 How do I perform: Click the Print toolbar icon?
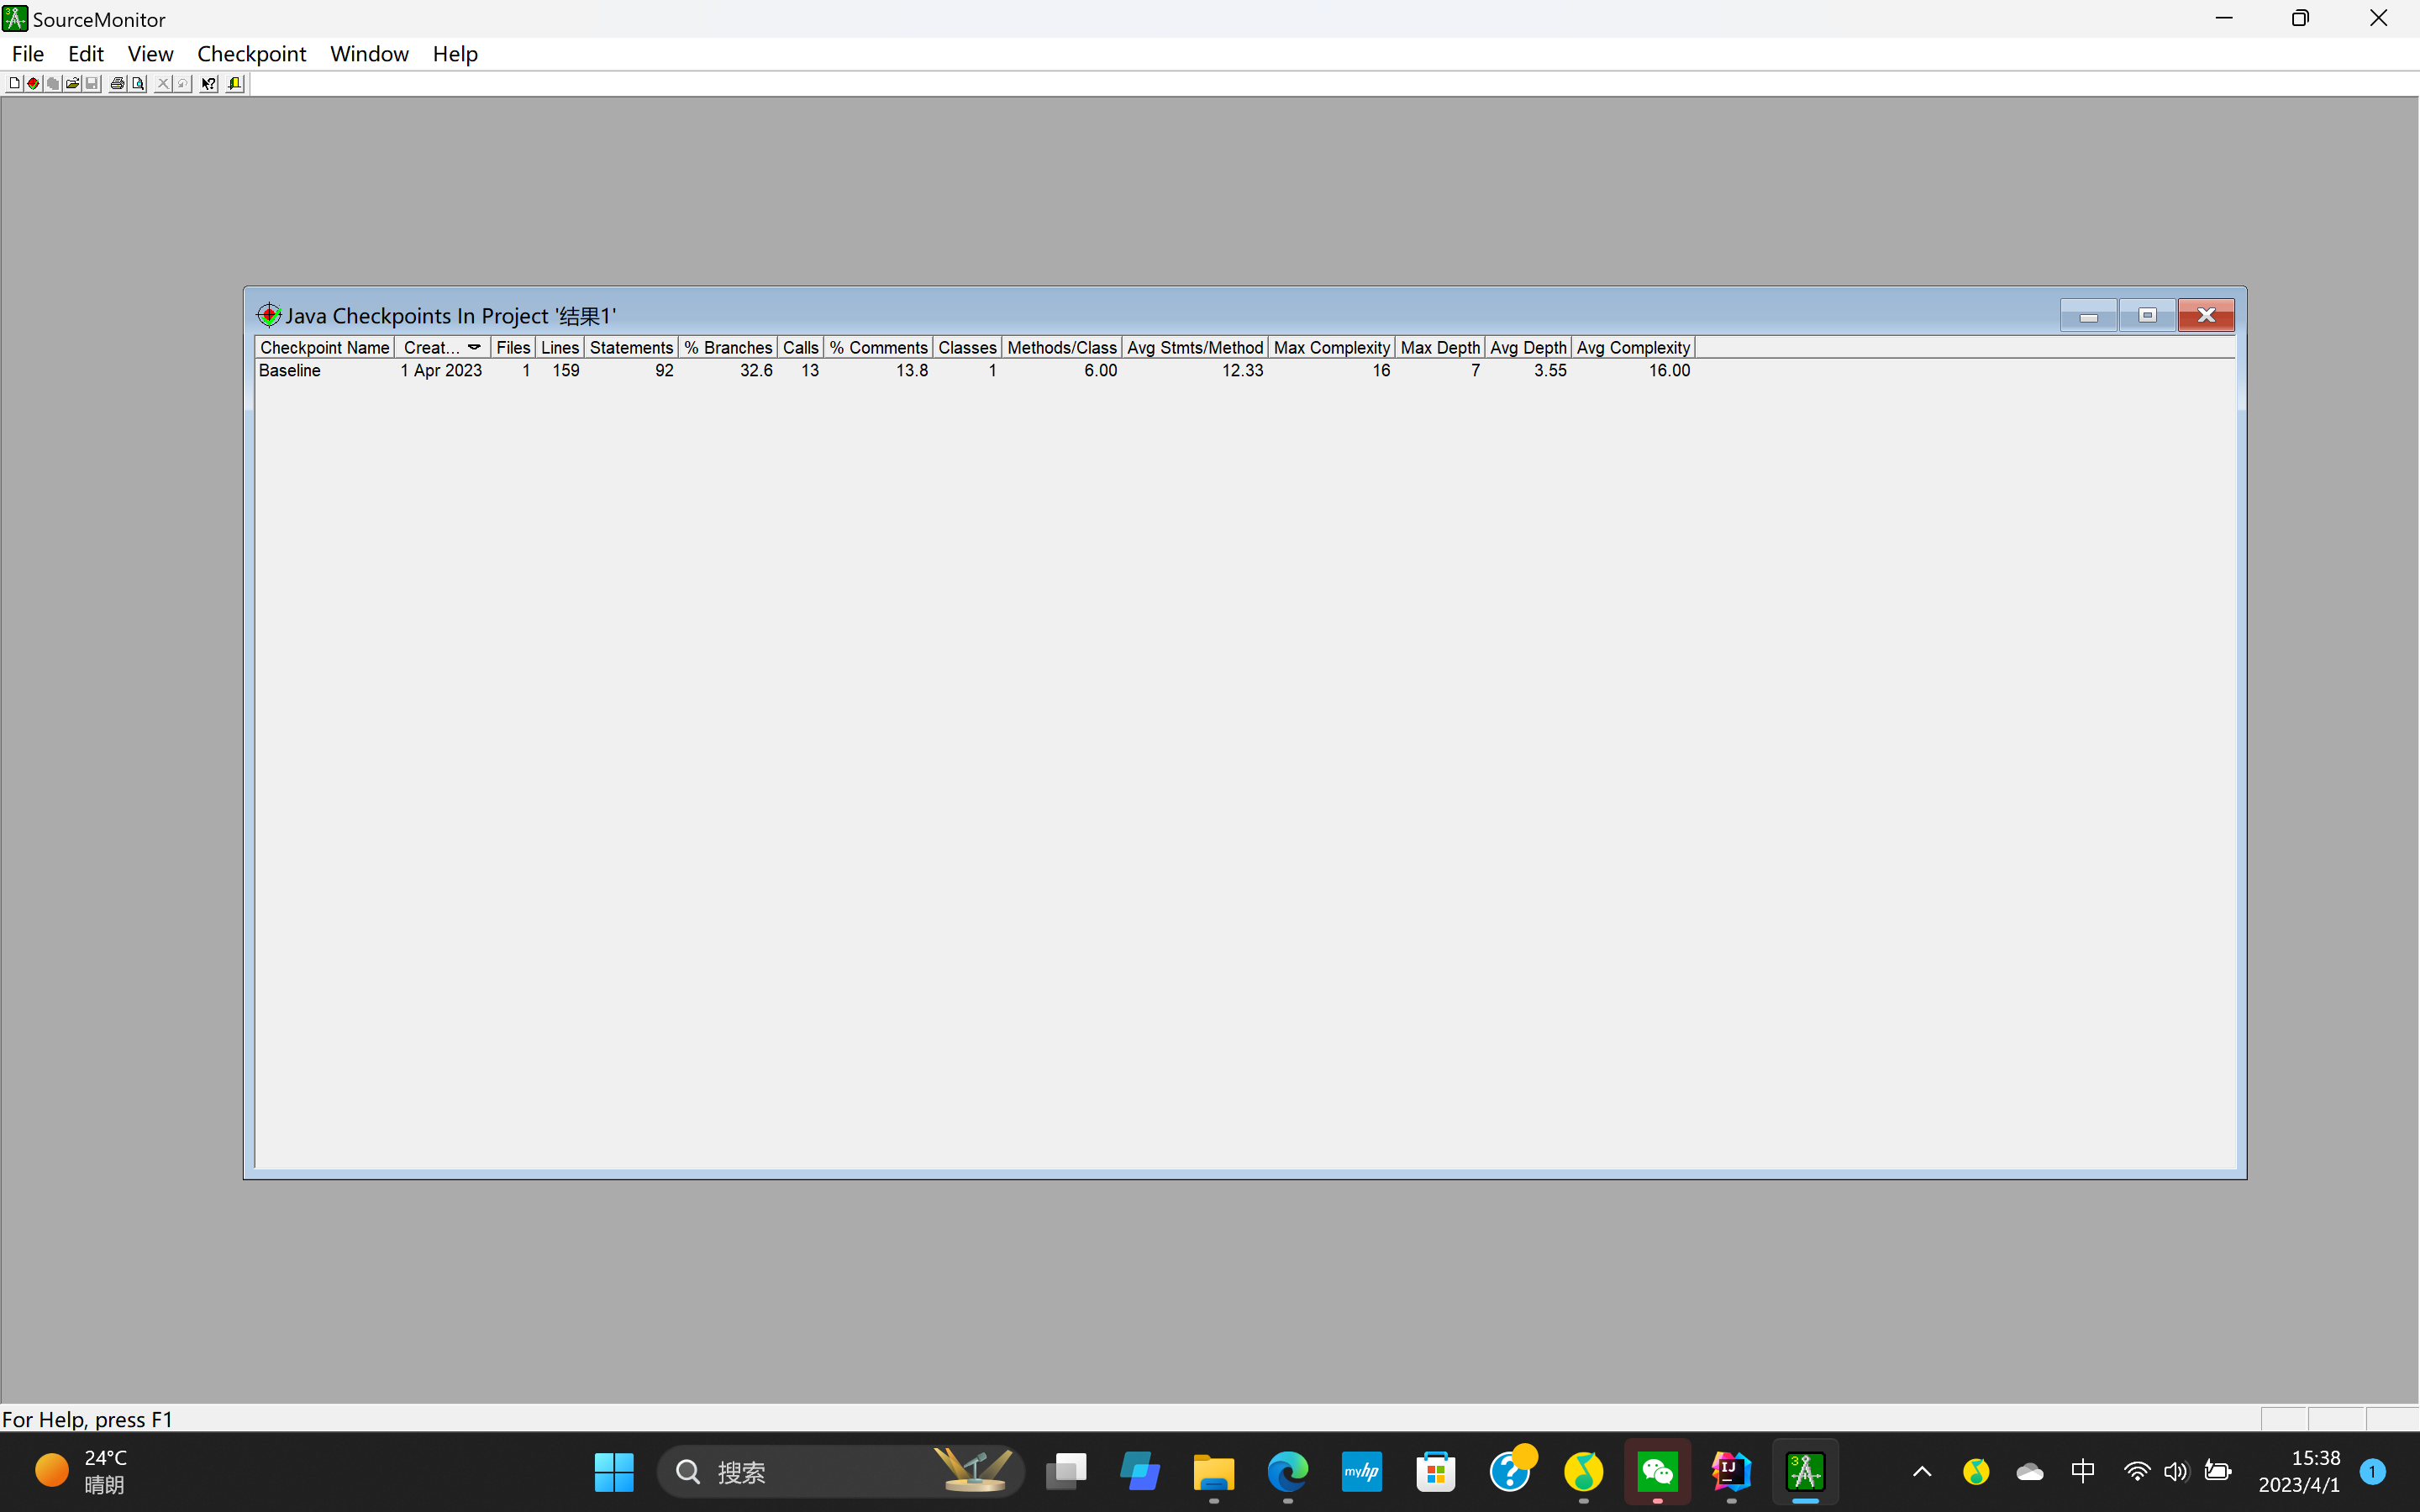(x=117, y=84)
